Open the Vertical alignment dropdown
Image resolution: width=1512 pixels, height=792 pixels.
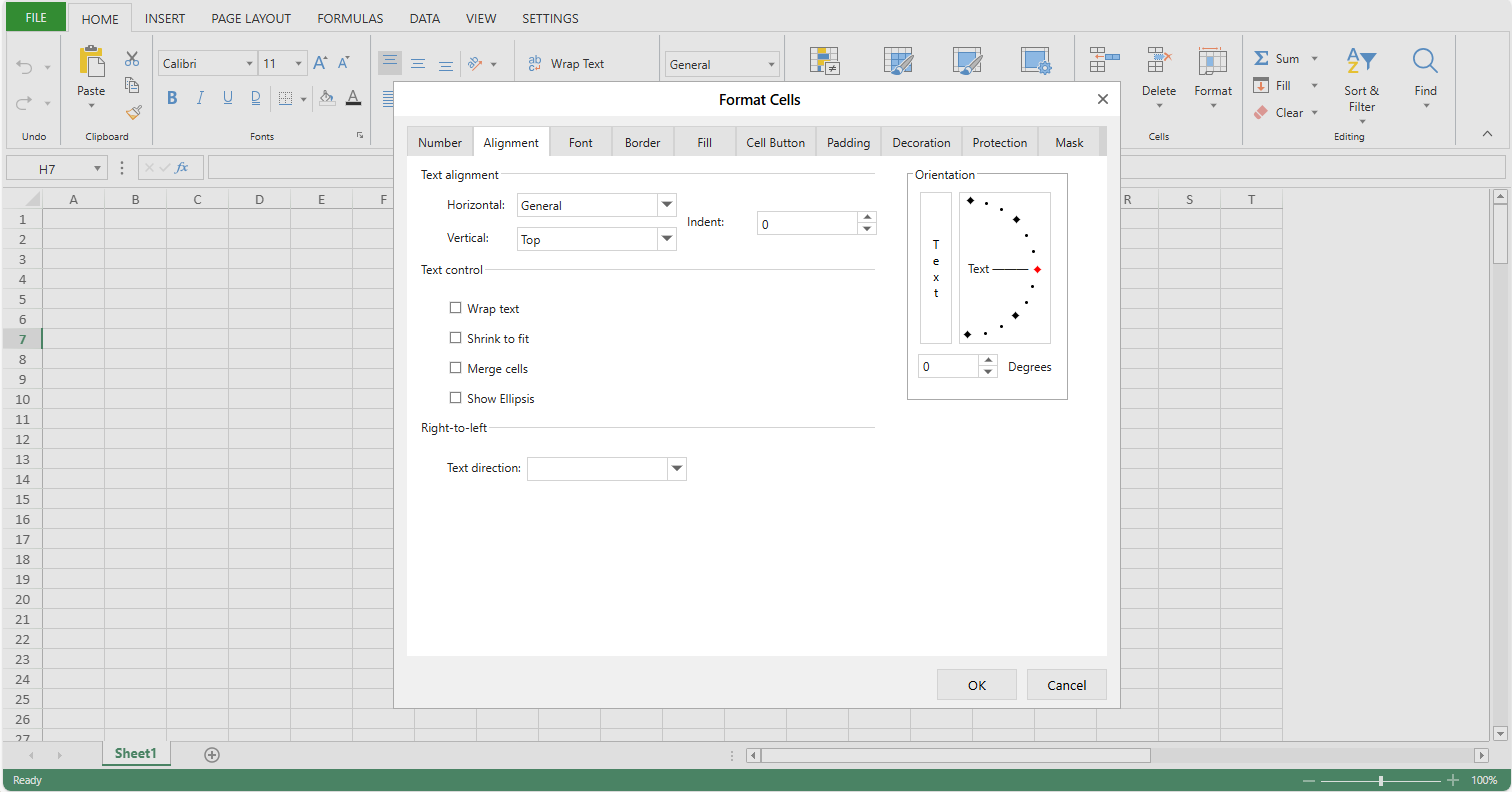667,239
